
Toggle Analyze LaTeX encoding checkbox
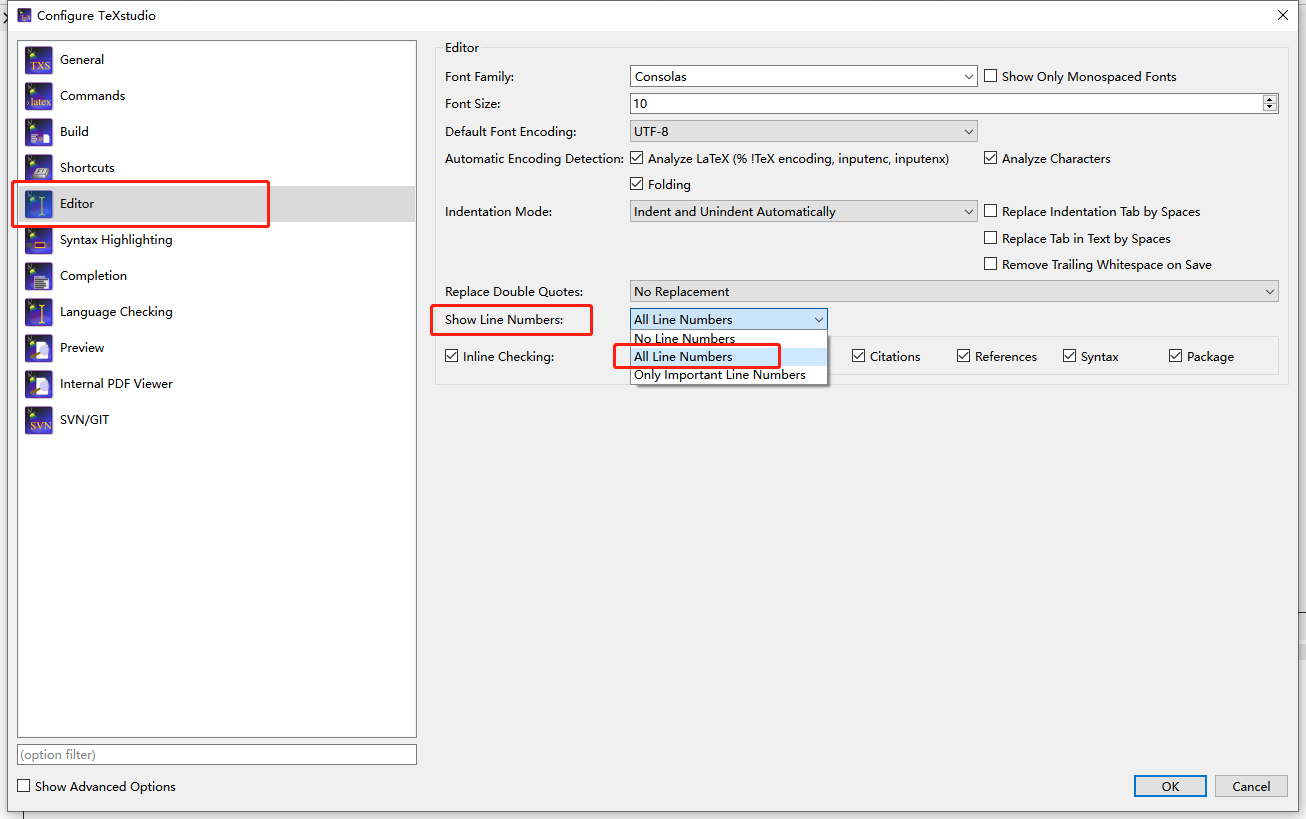(x=637, y=158)
